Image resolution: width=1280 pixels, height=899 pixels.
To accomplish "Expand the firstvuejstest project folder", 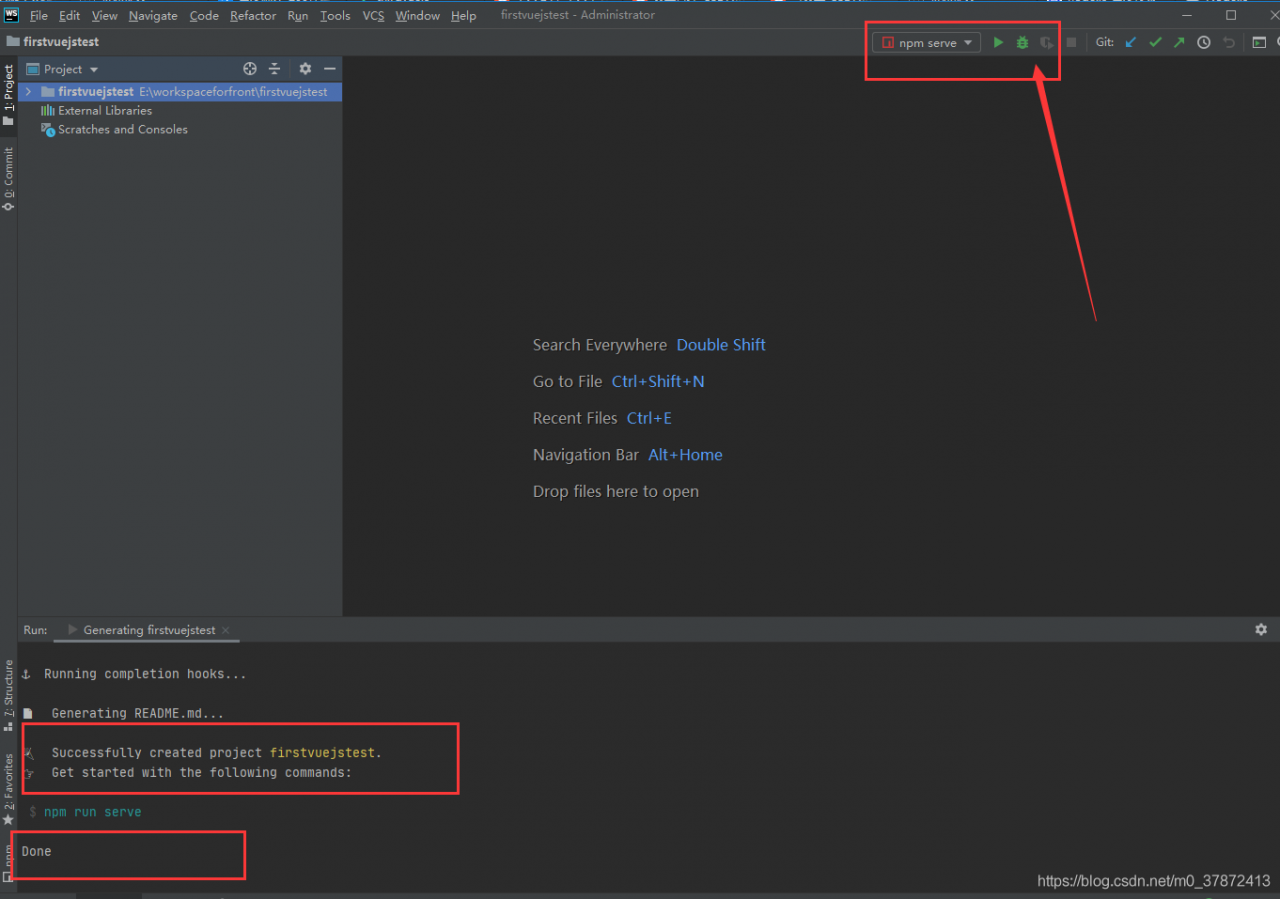I will point(28,92).
